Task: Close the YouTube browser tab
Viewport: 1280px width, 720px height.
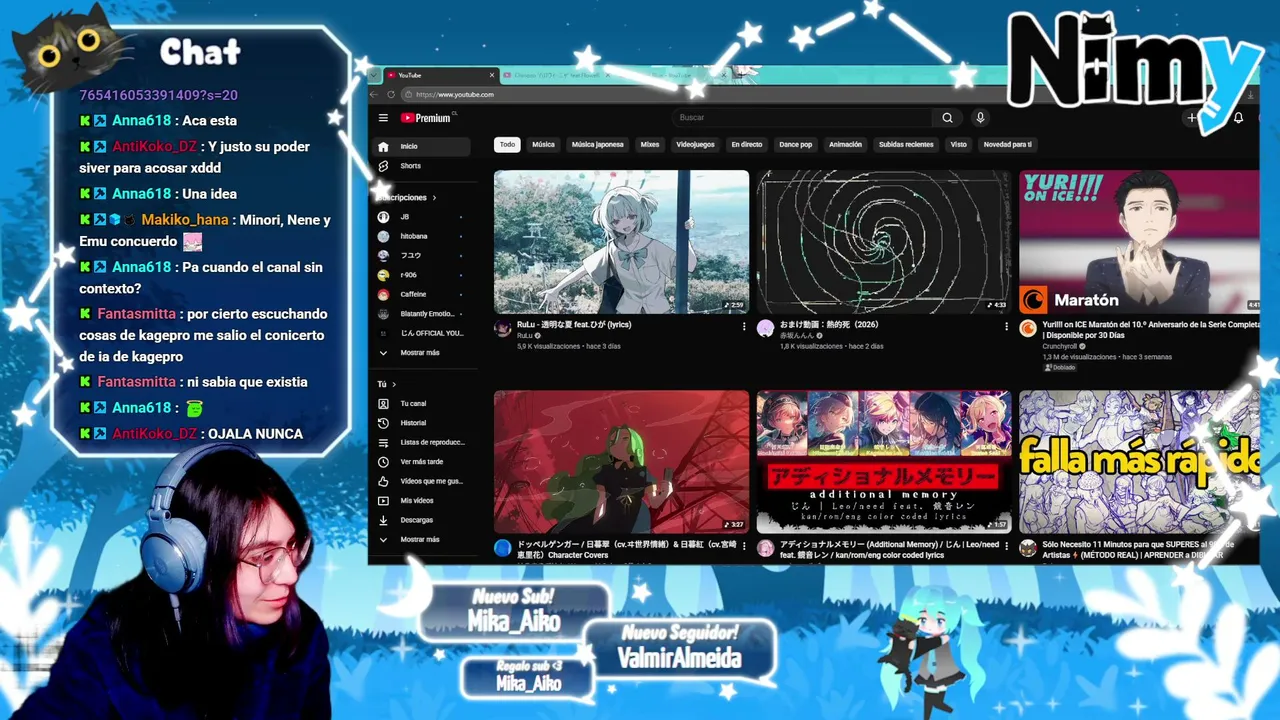Action: click(x=492, y=75)
